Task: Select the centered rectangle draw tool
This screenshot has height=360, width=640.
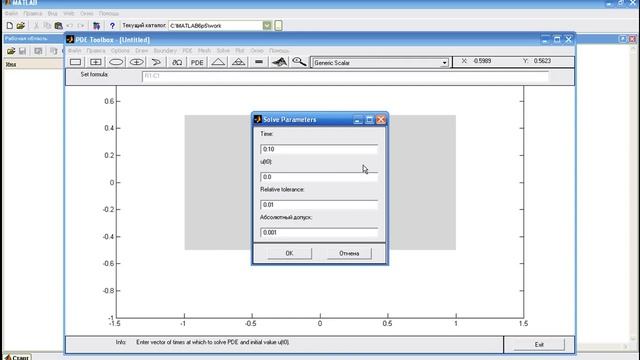Action: click(96, 62)
